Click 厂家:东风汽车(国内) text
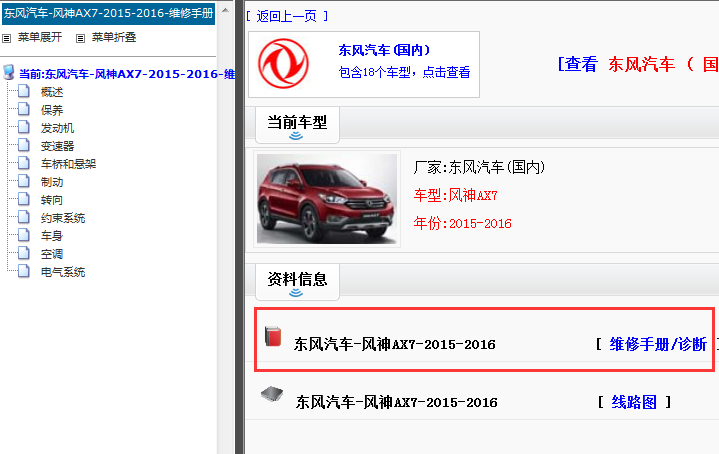This screenshot has height=454, width=719. [x=479, y=167]
